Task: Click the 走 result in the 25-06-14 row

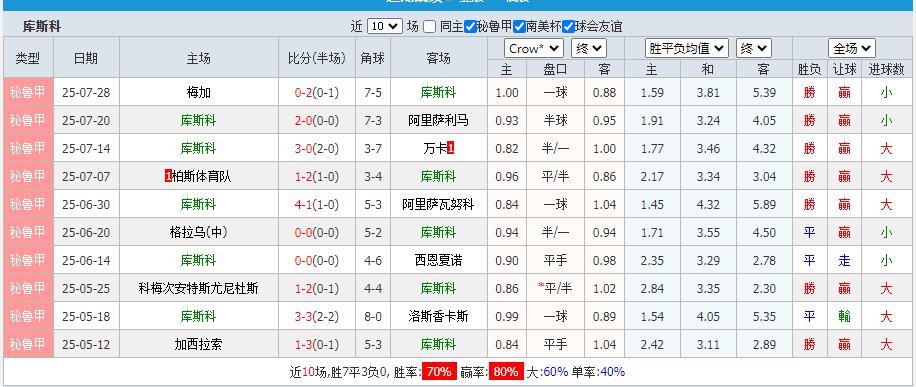Action: point(844,261)
